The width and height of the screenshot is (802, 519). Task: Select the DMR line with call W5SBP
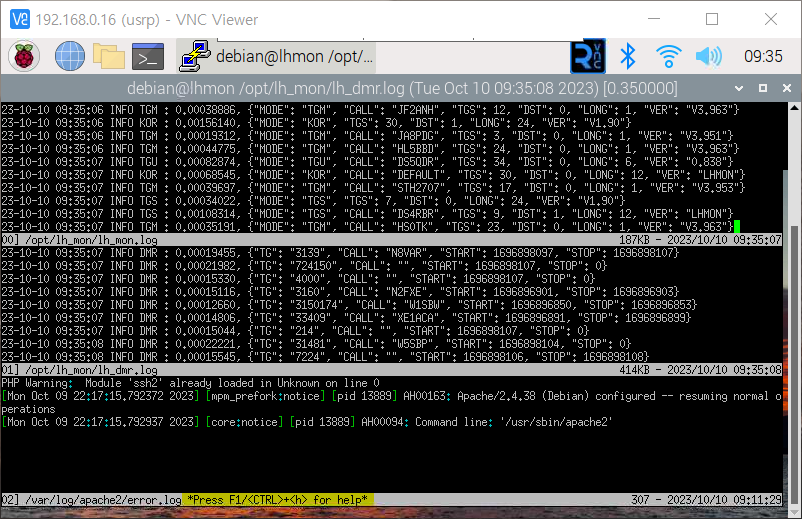coord(316,344)
